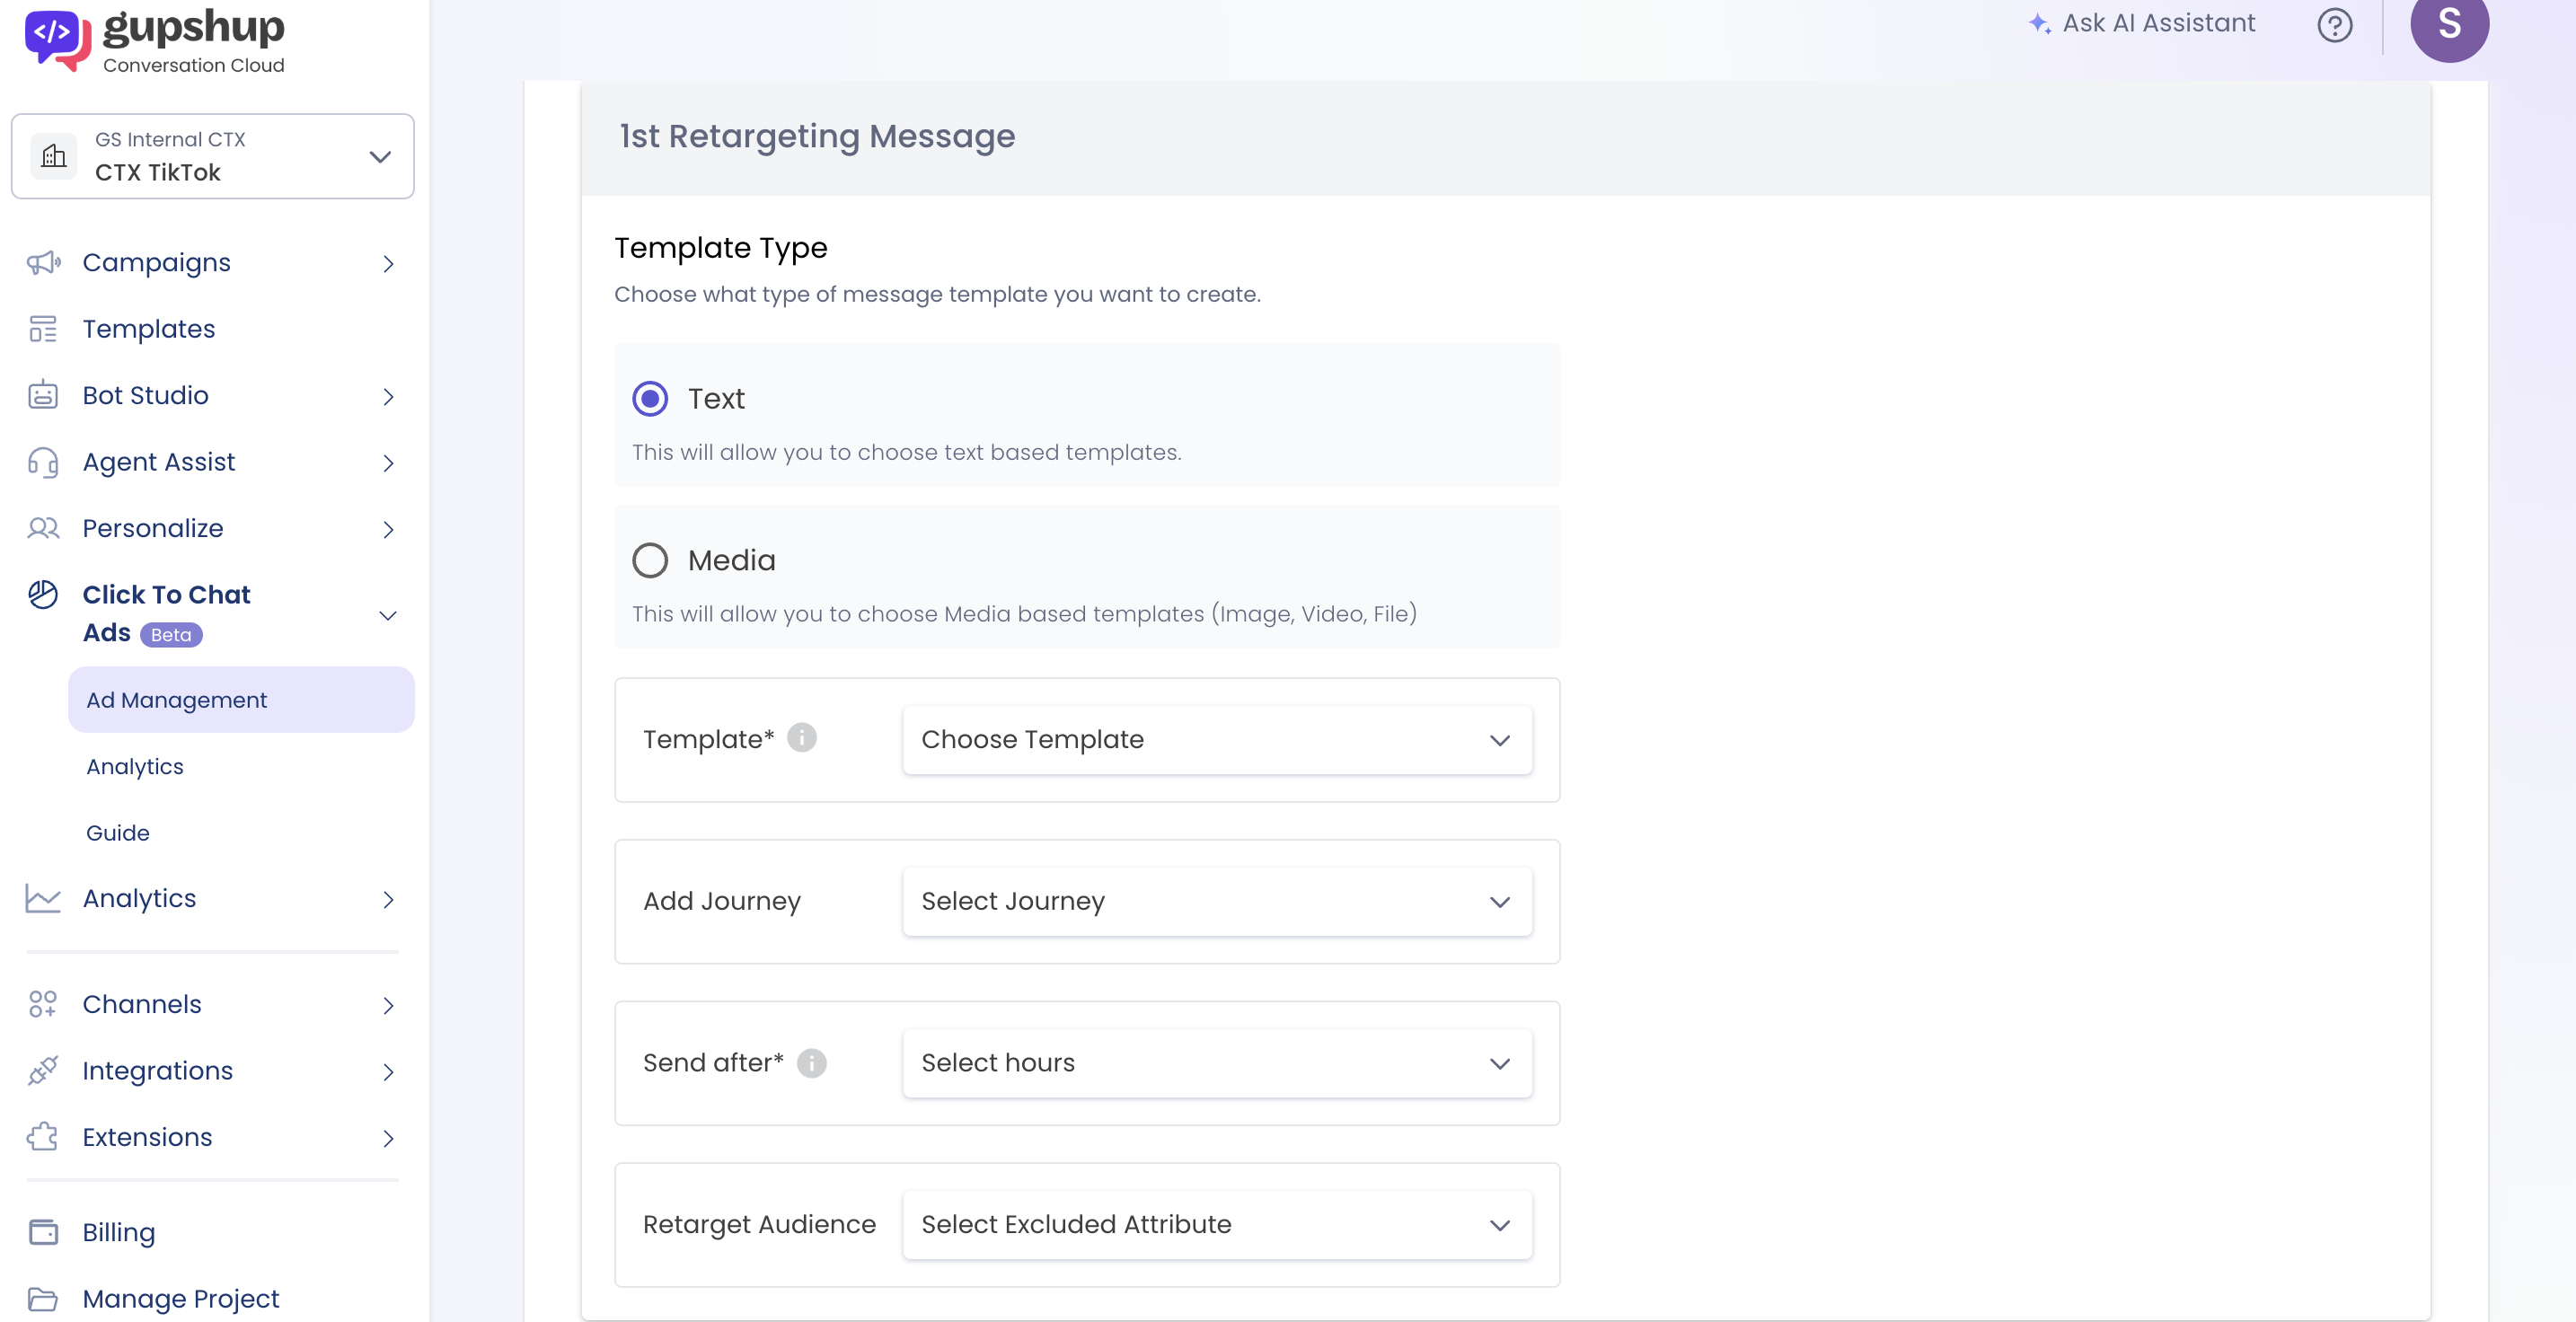Click the Campaigns megaphone icon
This screenshot has height=1322, width=2576.
click(x=43, y=262)
